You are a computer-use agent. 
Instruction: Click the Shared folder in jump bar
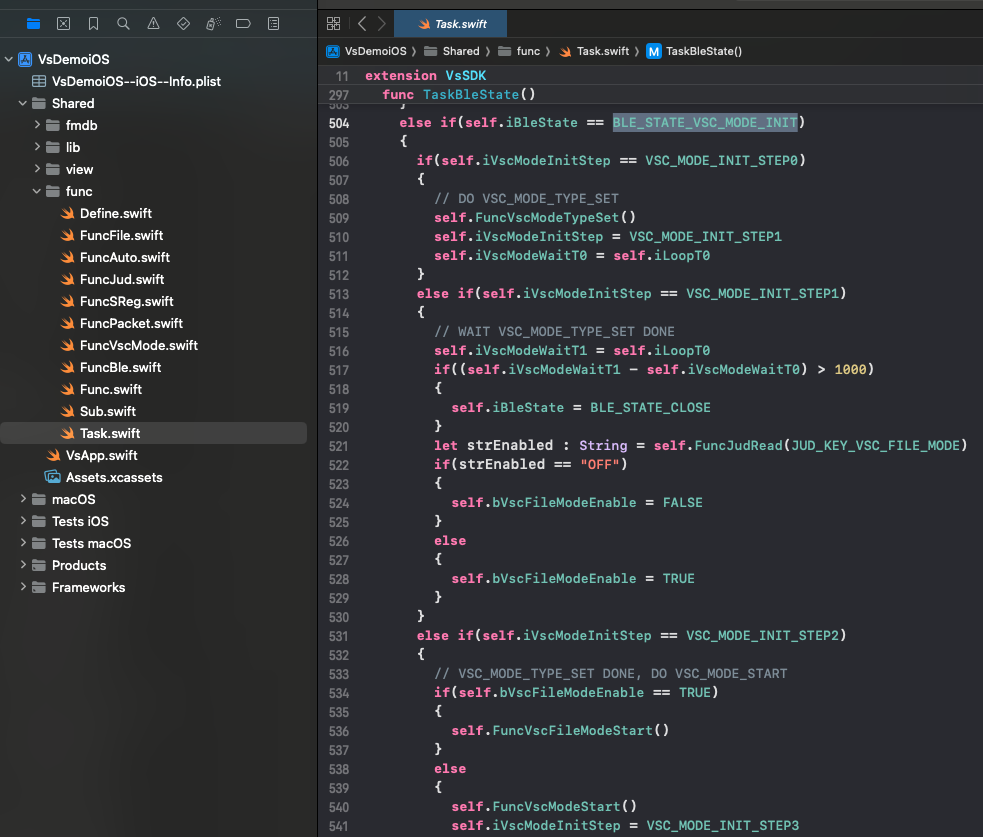click(461, 51)
